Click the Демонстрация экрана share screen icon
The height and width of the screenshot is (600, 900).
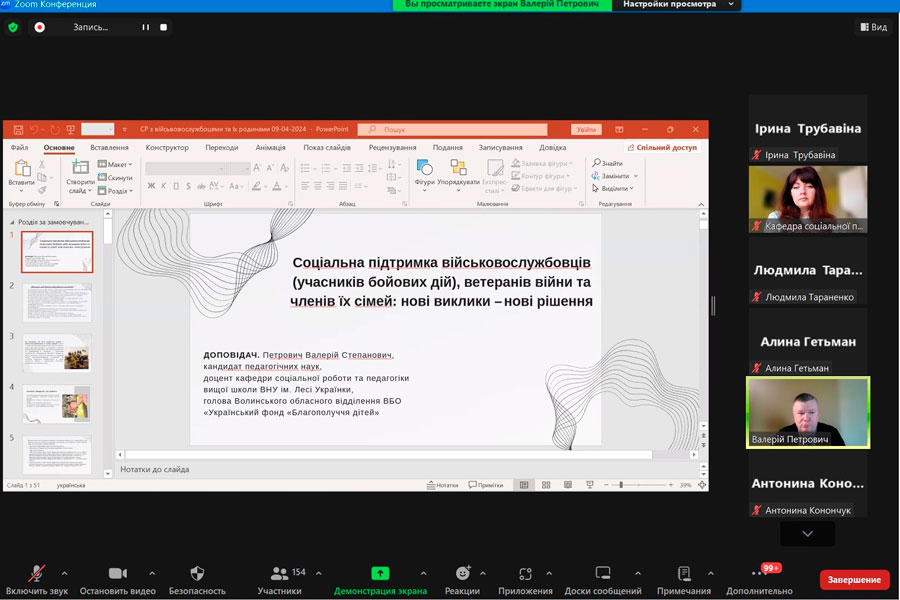pyautogui.click(x=380, y=573)
